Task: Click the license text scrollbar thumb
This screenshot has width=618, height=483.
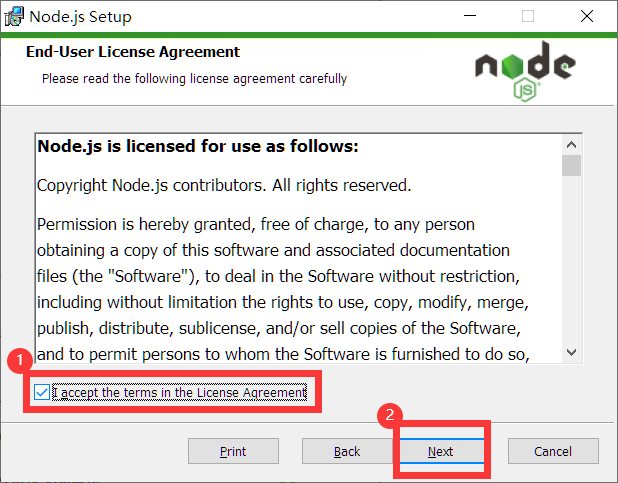Action: pos(571,166)
